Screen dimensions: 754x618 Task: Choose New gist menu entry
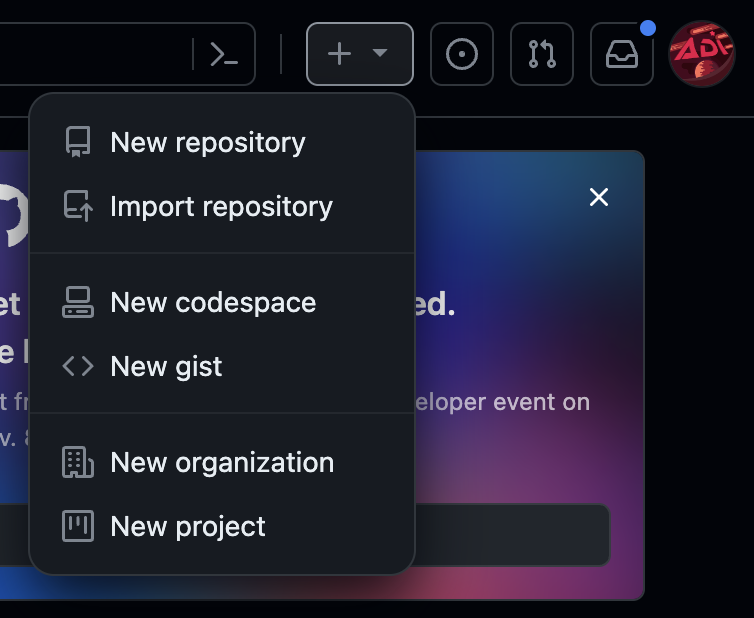[x=222, y=366]
